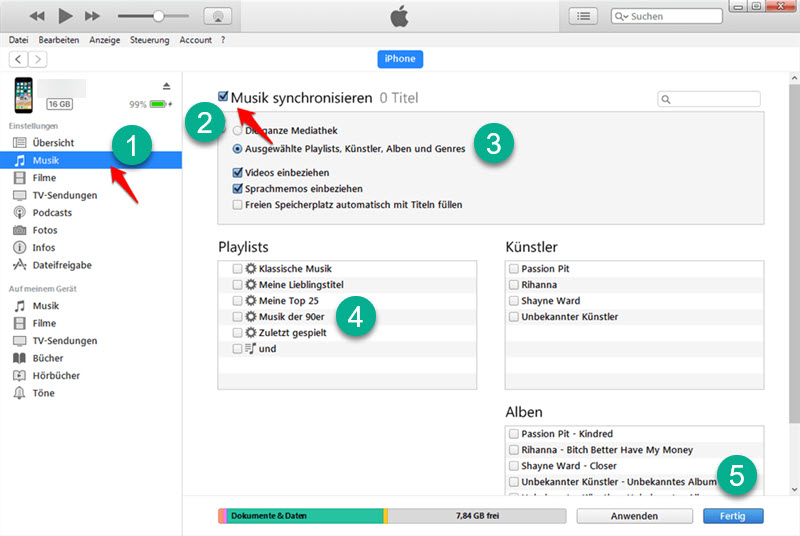Check artist Passion Pit
Viewport: 800px width, 536px height.
514,268
